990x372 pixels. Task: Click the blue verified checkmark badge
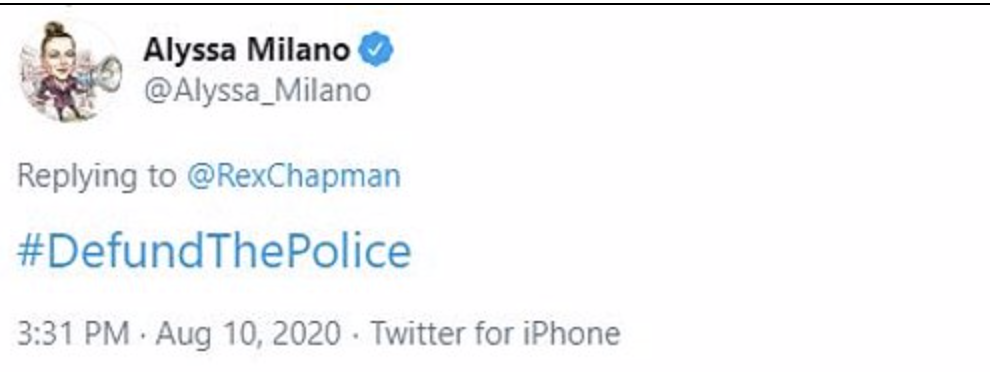[x=376, y=51]
